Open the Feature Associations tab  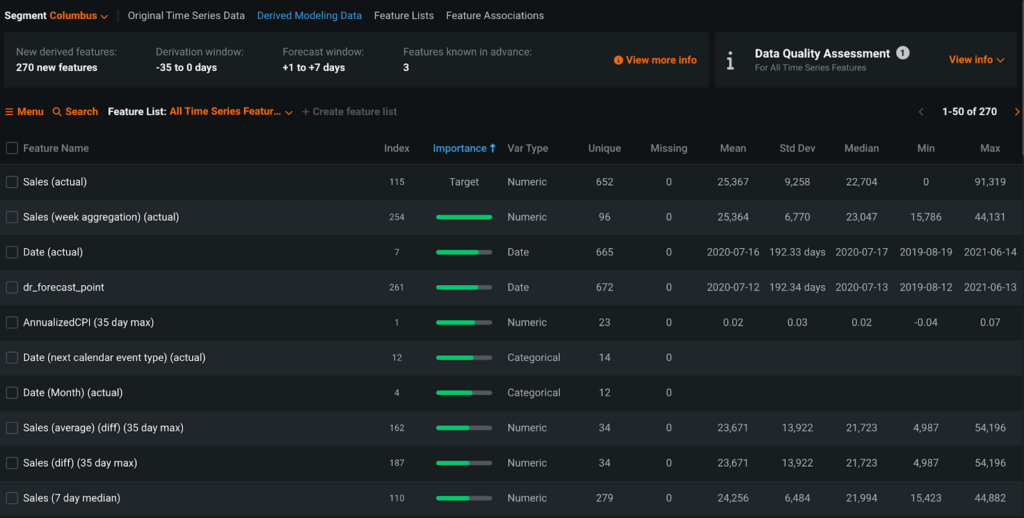tap(495, 16)
